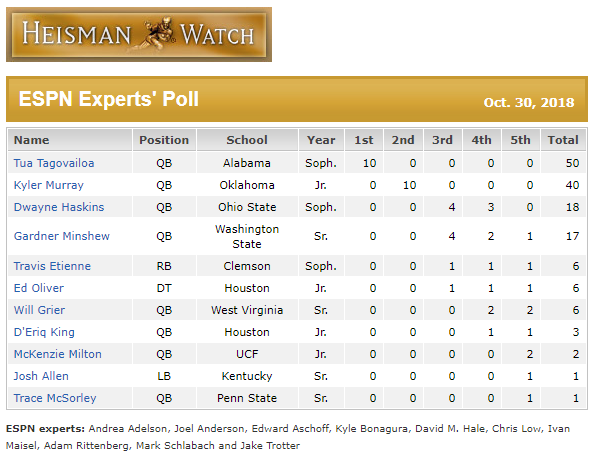The height and width of the screenshot is (464, 602).
Task: Select Will Grier name link
Action: coord(39,310)
